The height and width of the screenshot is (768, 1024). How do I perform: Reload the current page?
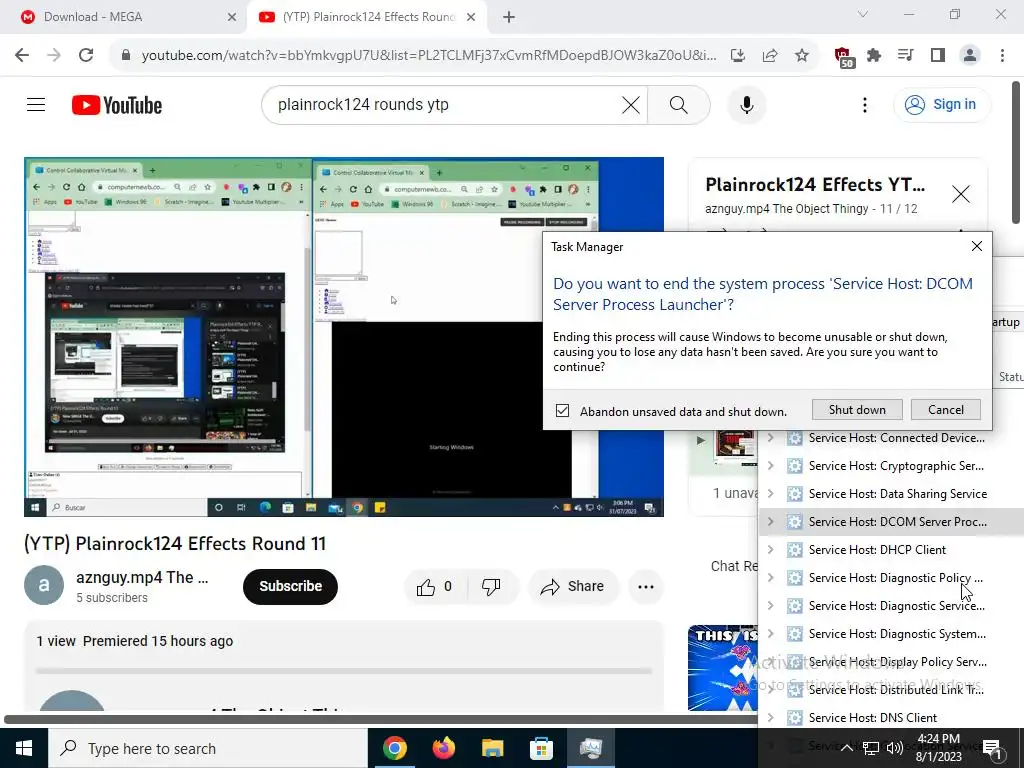pyautogui.click(x=86, y=55)
